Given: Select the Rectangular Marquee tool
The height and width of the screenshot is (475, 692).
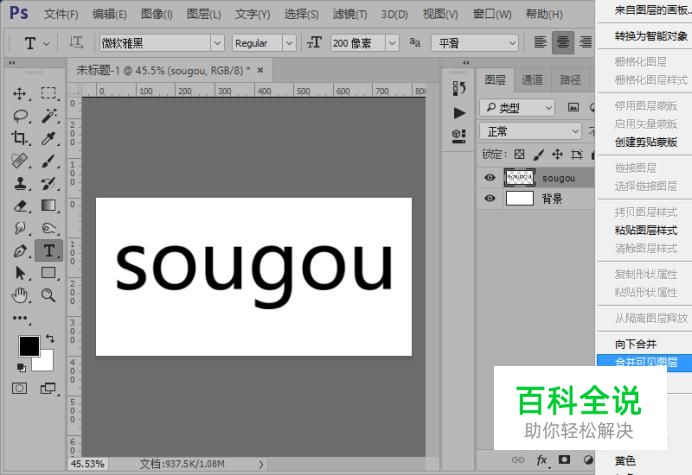Looking at the screenshot, I should pos(49,93).
